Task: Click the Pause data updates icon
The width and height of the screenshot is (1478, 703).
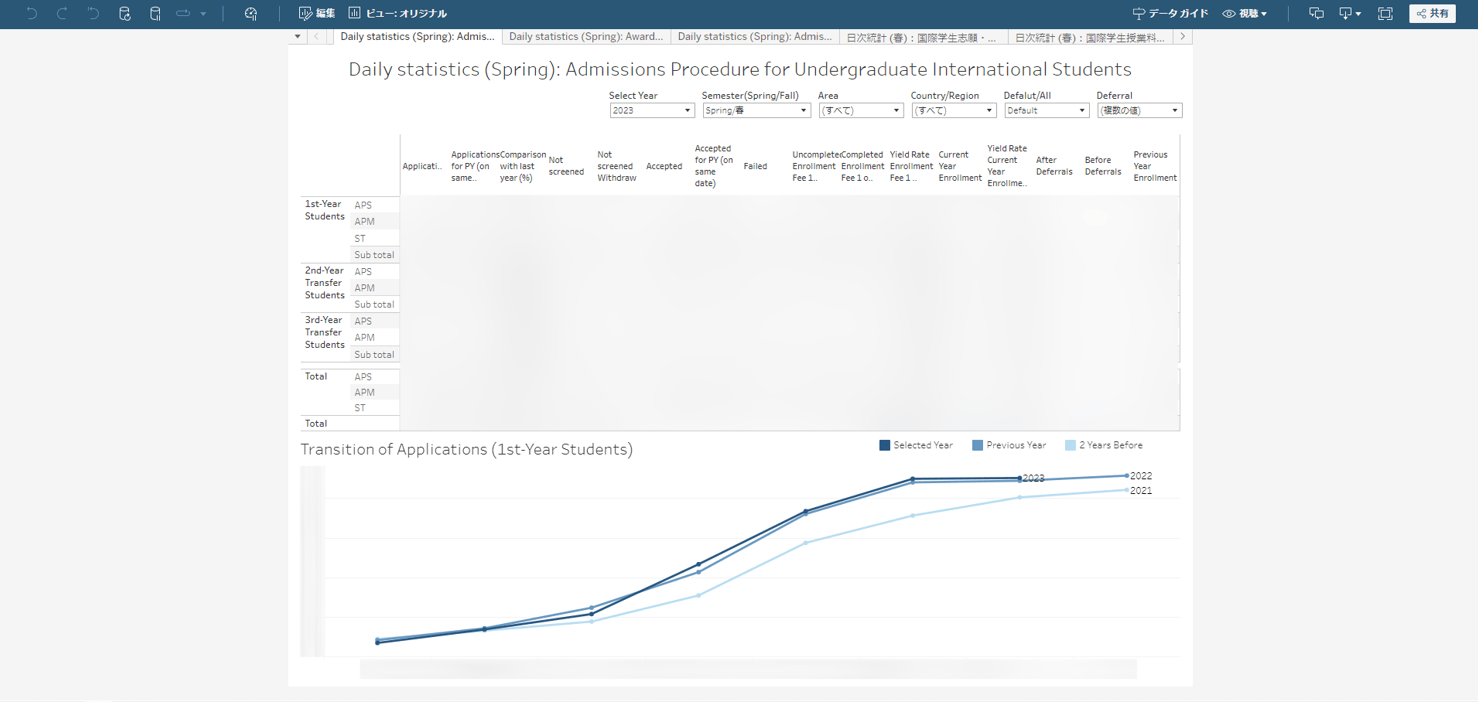Action: coord(155,13)
